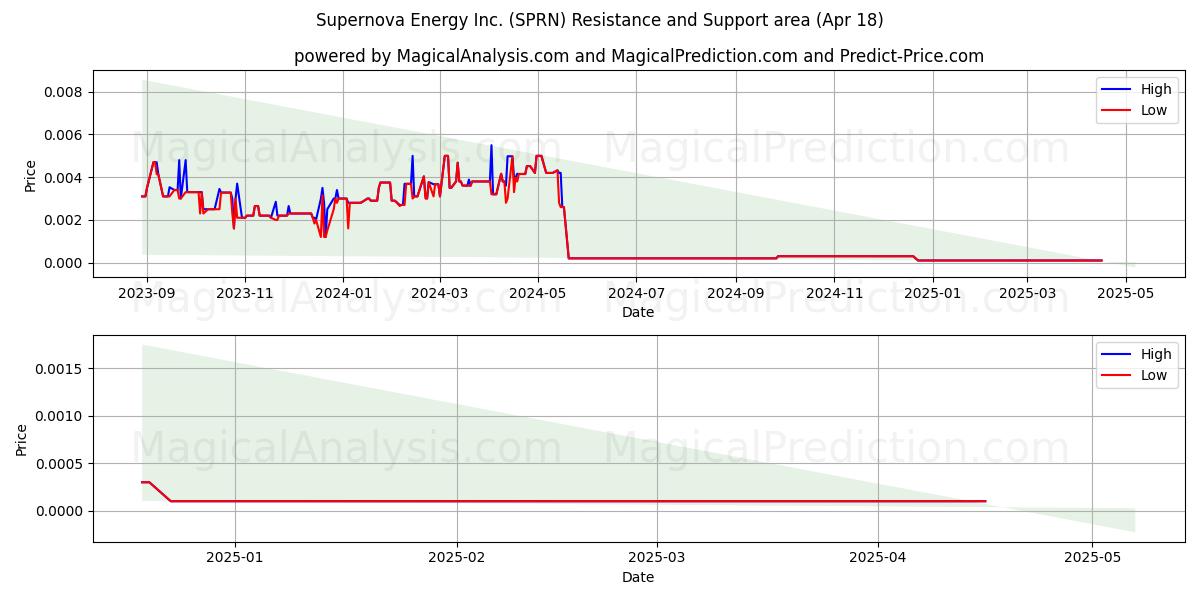Click the '0.002' y-axis label in the top chart

click(x=65, y=220)
